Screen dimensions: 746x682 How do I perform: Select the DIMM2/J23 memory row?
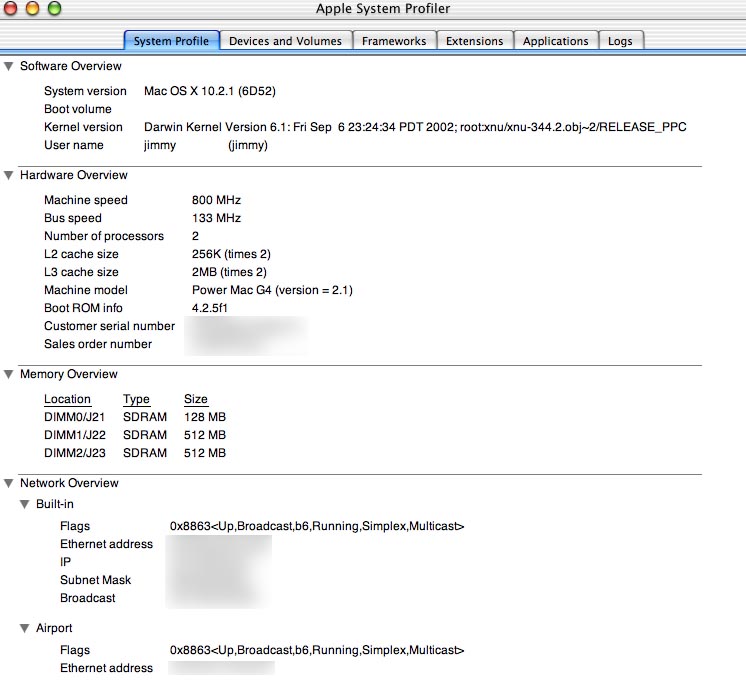point(135,453)
